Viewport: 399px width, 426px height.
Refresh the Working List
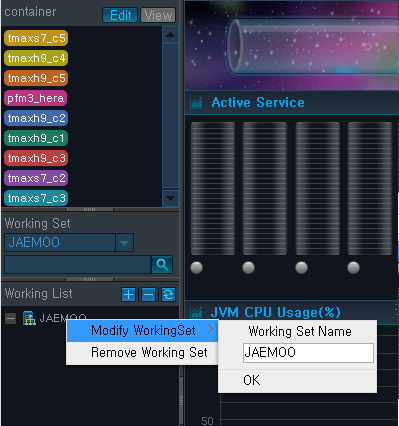pyautogui.click(x=168, y=295)
